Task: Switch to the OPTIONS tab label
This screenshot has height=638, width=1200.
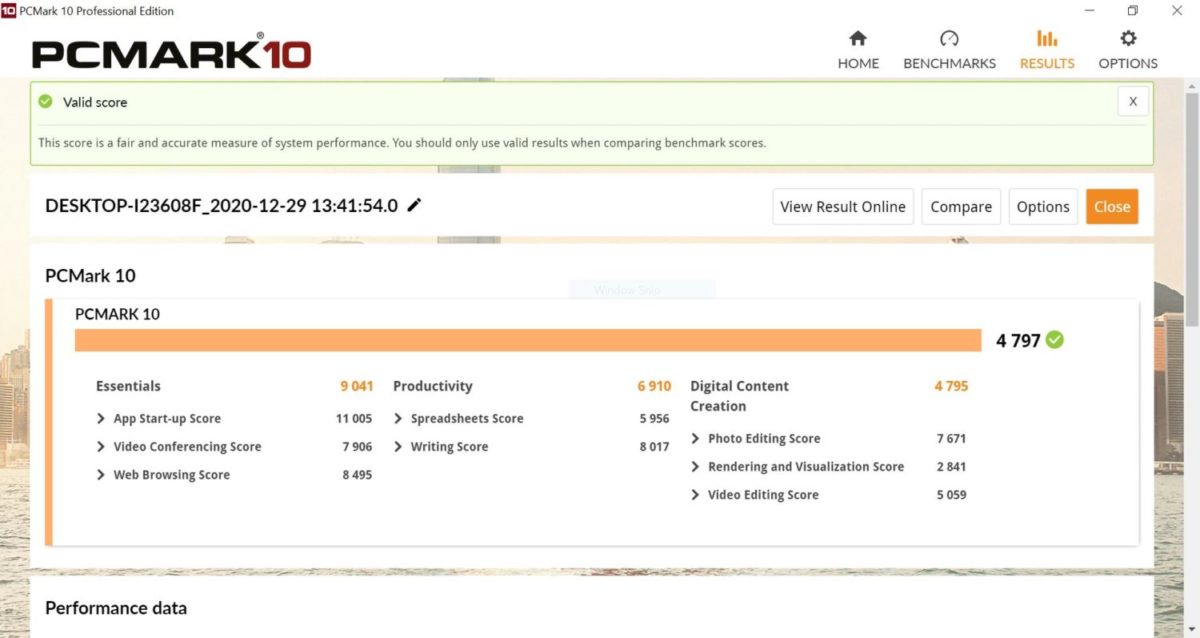Action: (1128, 63)
